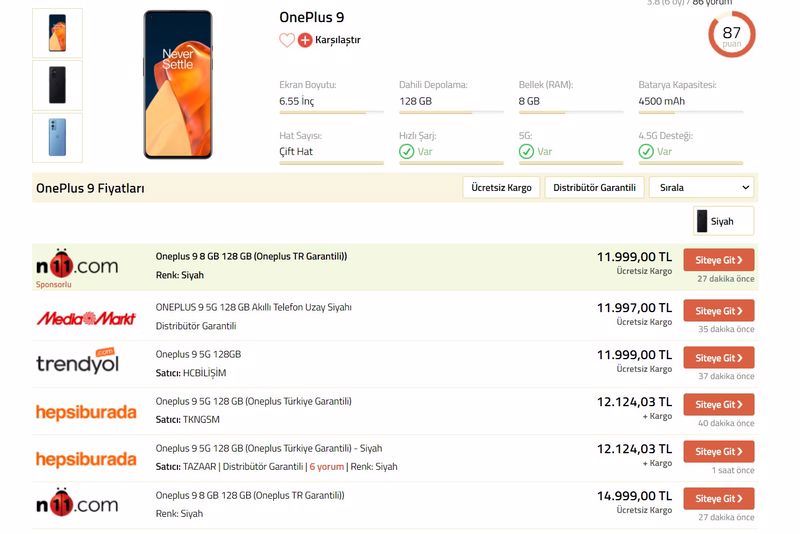800x534 pixels.
Task: Click the red plus Karşılaştır icon
Action: coord(305,40)
